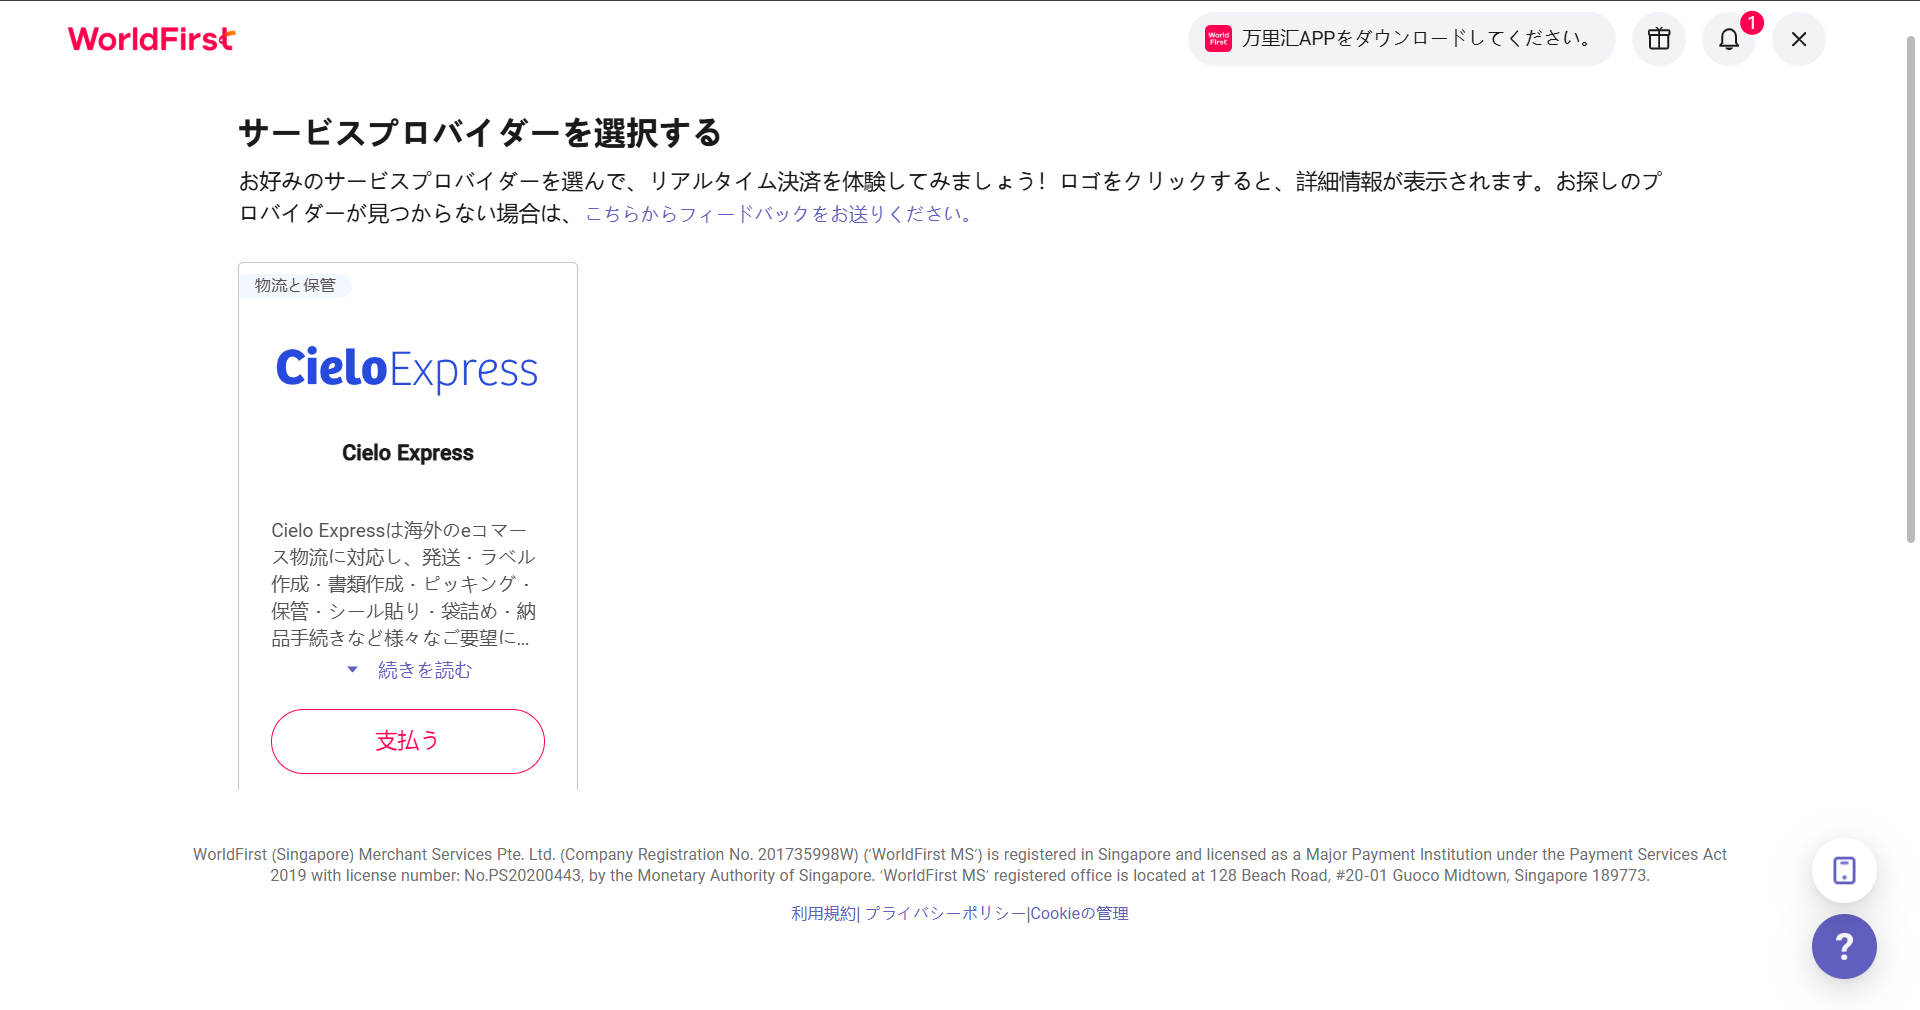Click the CieloExpress logo image
This screenshot has height=1010, width=1920.
coord(407,369)
